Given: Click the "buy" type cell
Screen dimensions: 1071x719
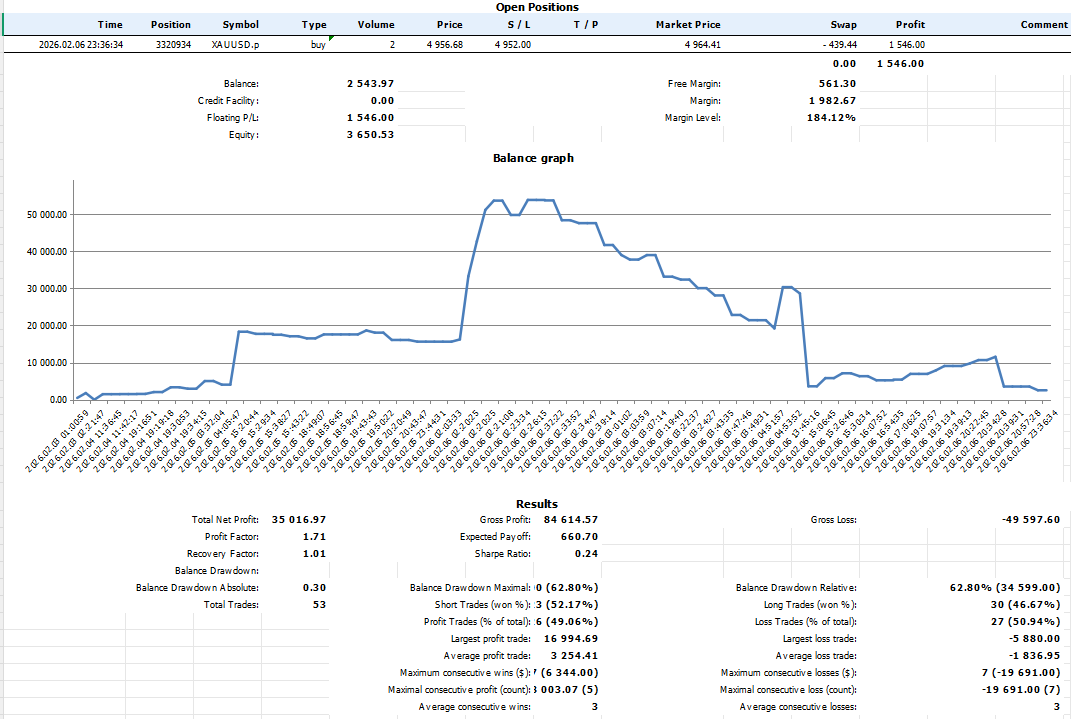Looking at the screenshot, I should tap(318, 44).
